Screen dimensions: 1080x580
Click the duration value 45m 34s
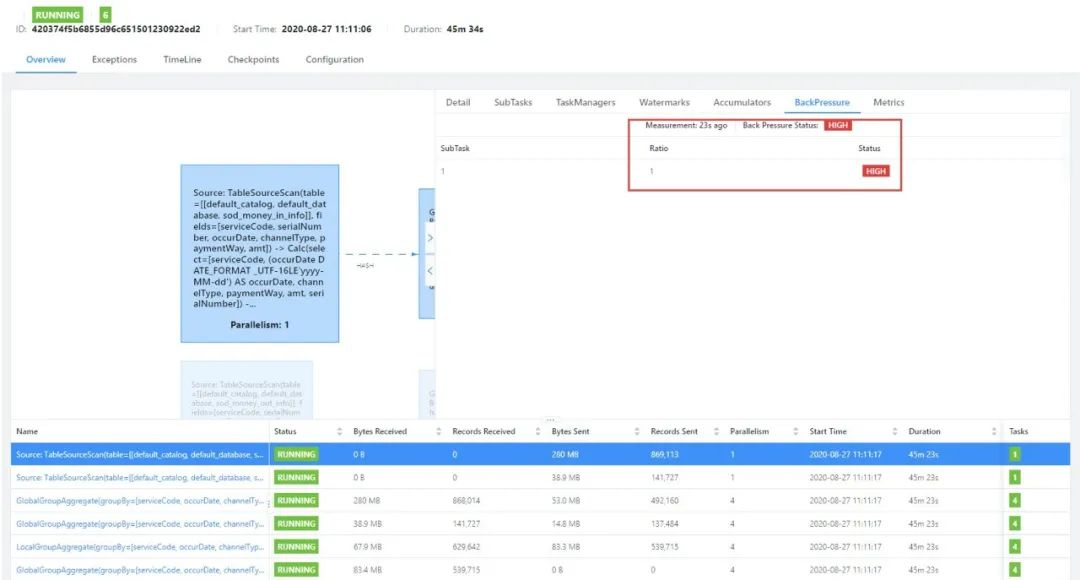[x=465, y=29]
